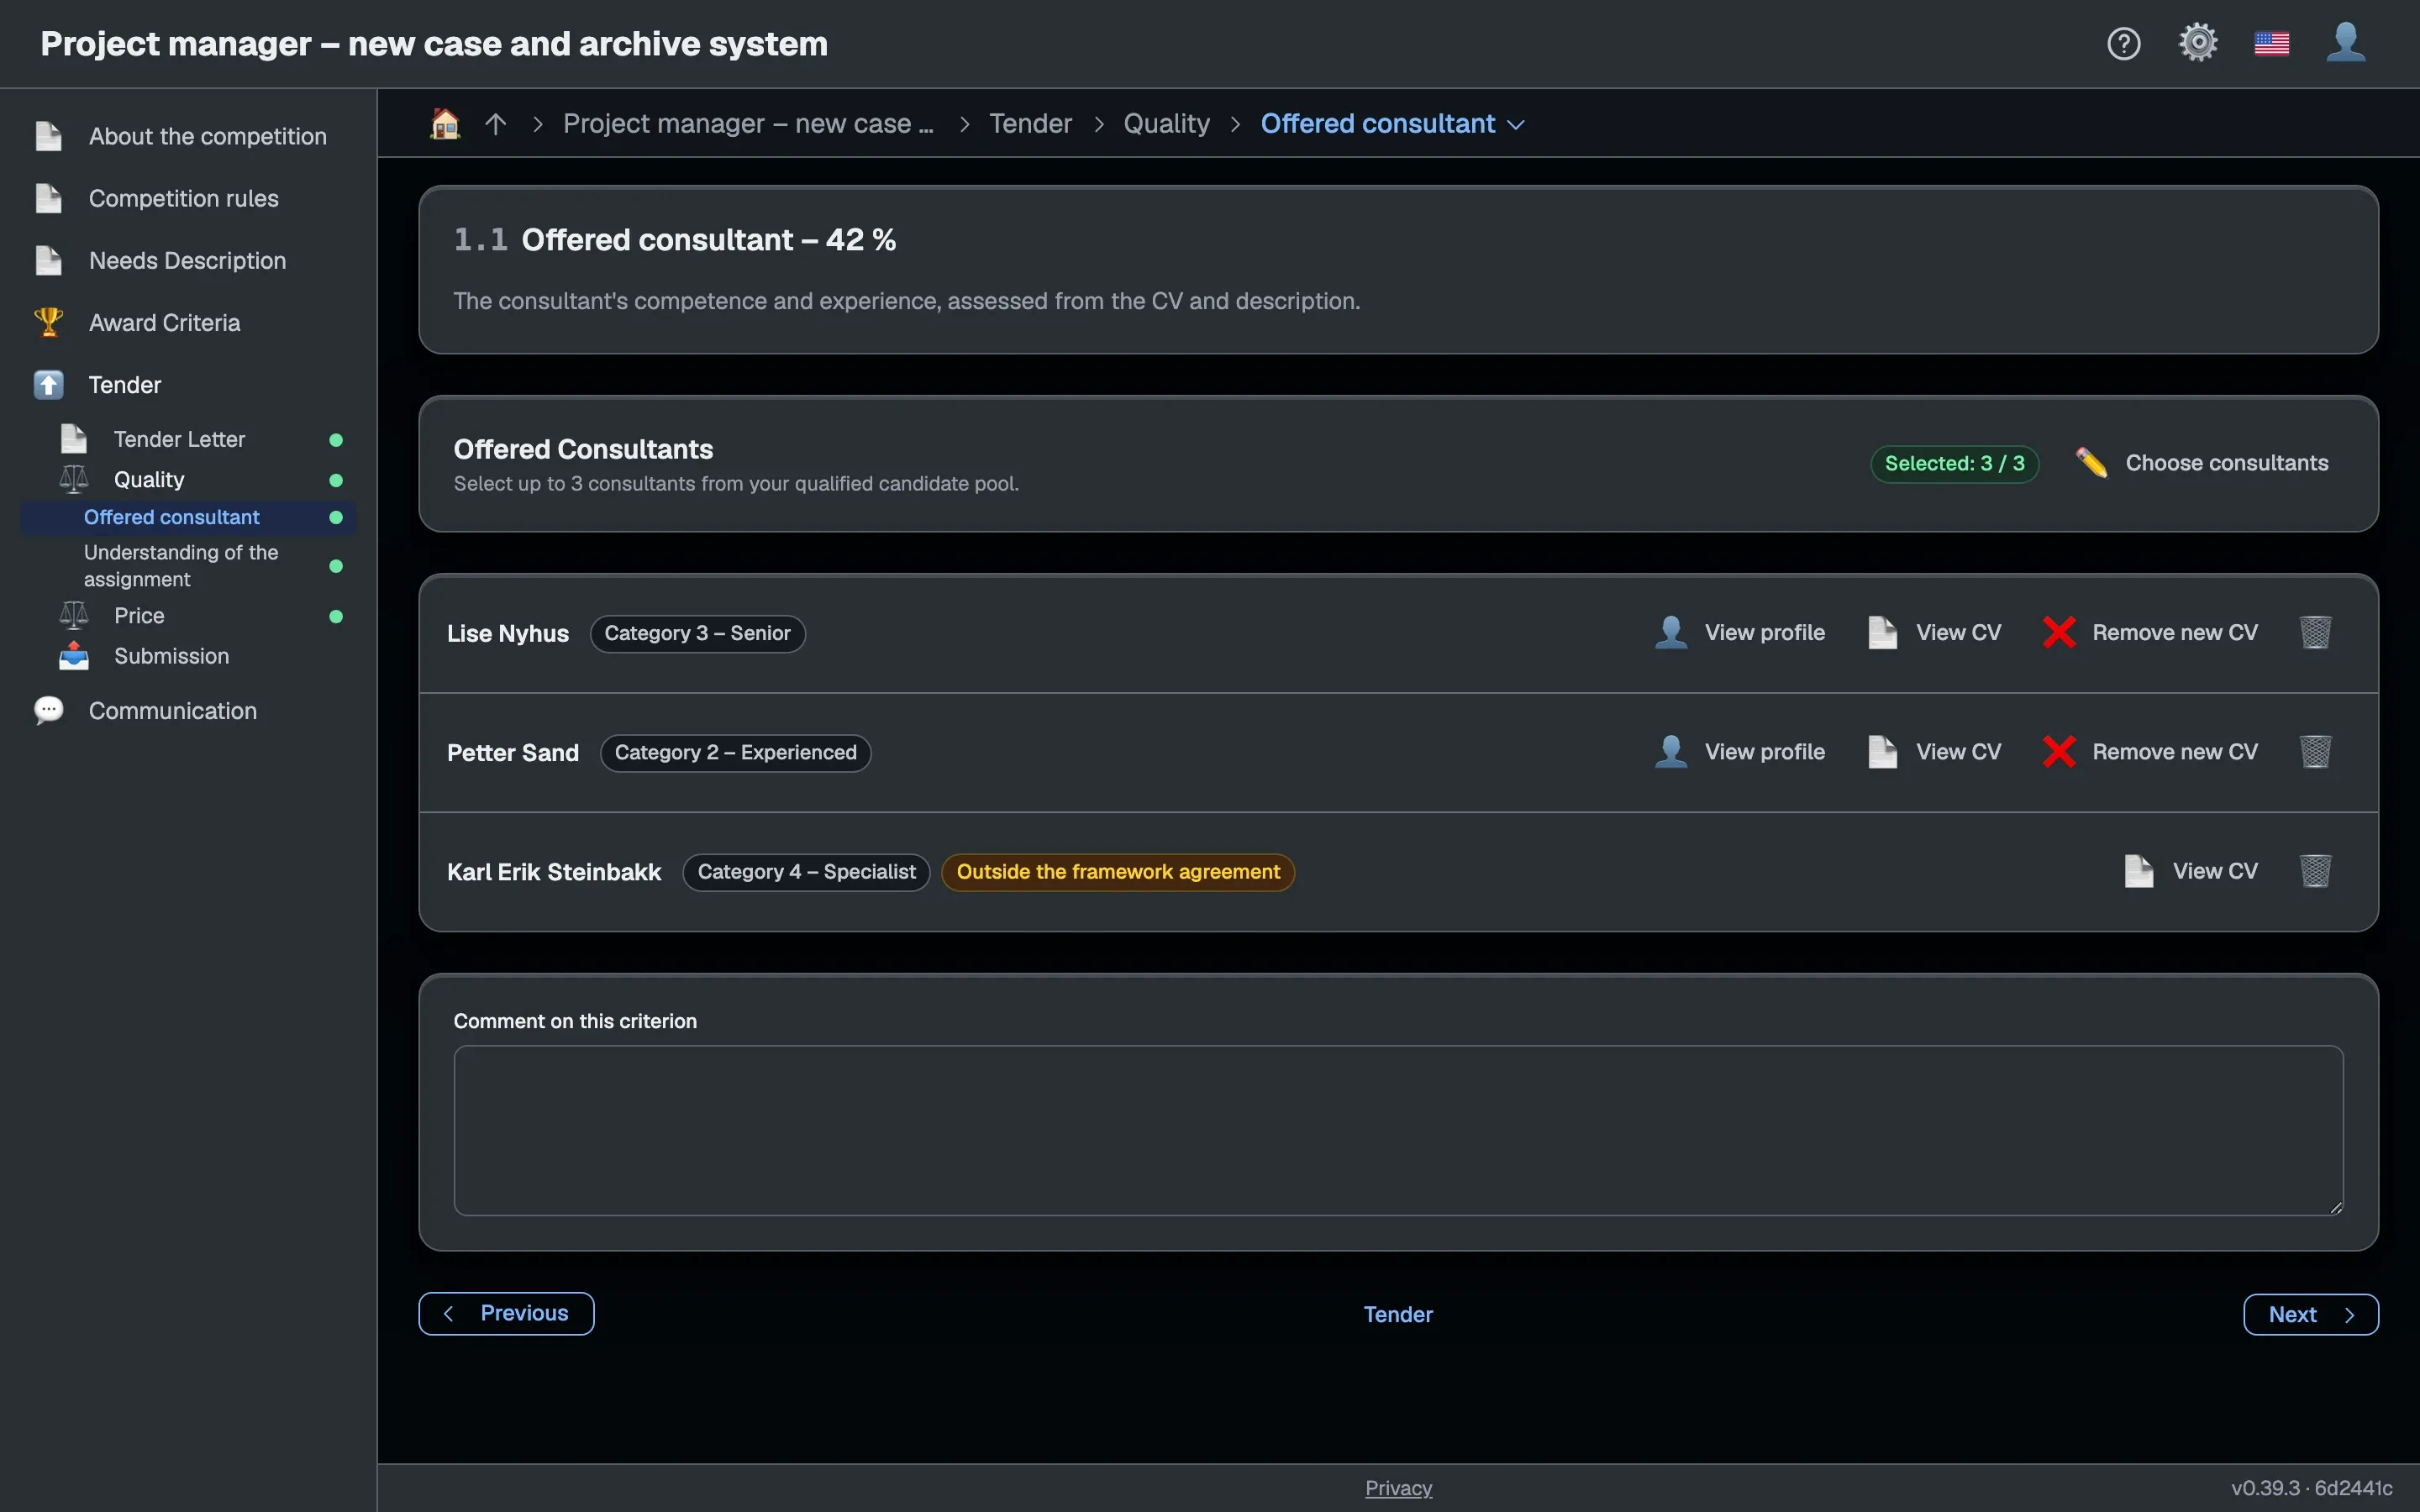Viewport: 2420px width, 1512px height.
Task: View CV of Lise Nyhus
Action: point(1934,633)
